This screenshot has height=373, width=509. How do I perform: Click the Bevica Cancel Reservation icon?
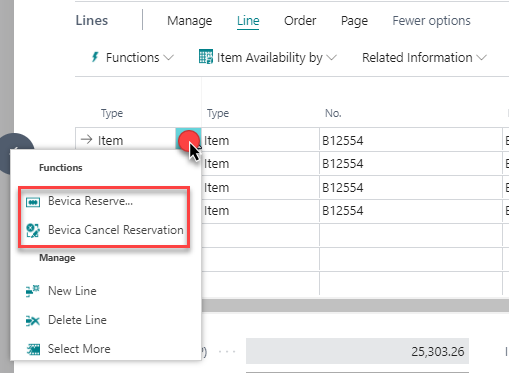[x=33, y=230]
